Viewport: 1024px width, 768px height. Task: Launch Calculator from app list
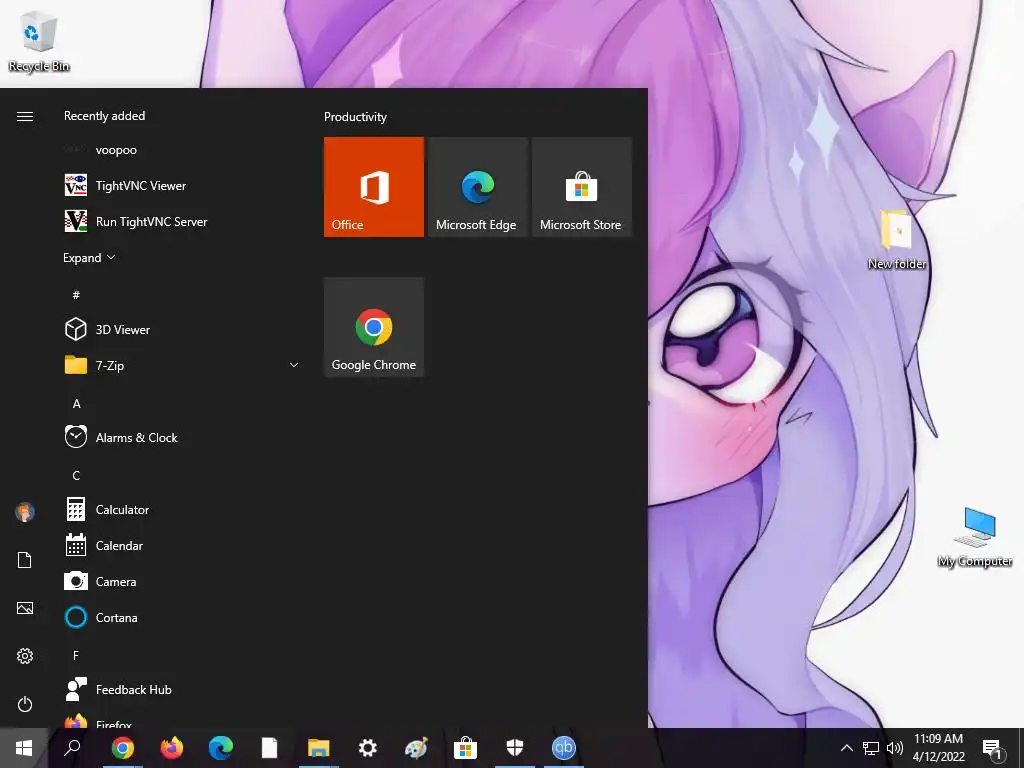(183, 509)
